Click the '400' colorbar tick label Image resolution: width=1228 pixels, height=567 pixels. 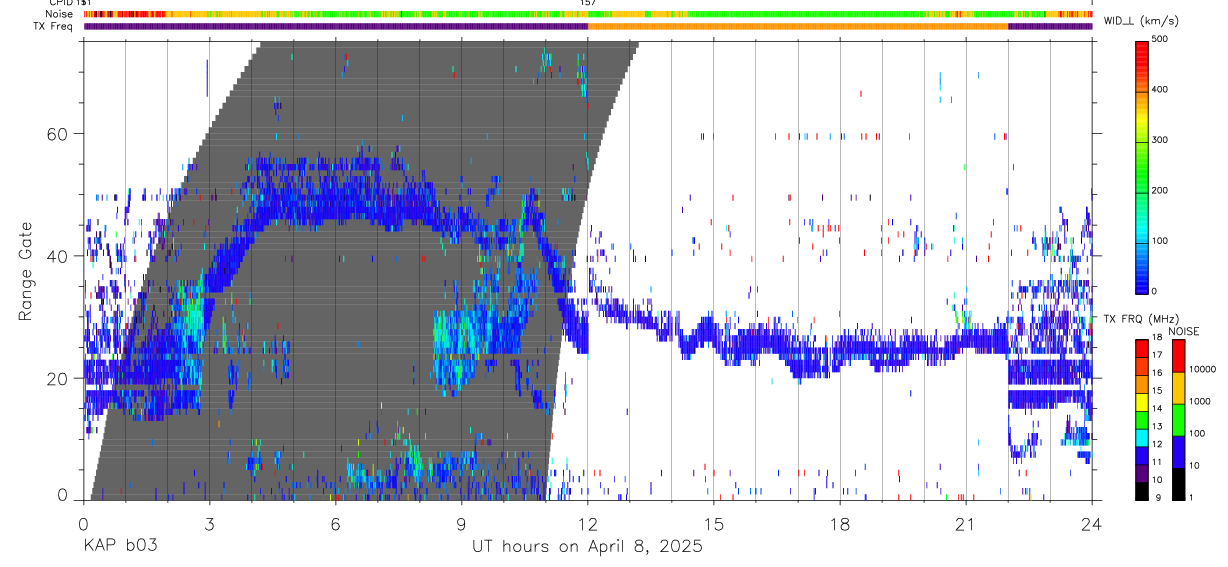coord(1161,90)
